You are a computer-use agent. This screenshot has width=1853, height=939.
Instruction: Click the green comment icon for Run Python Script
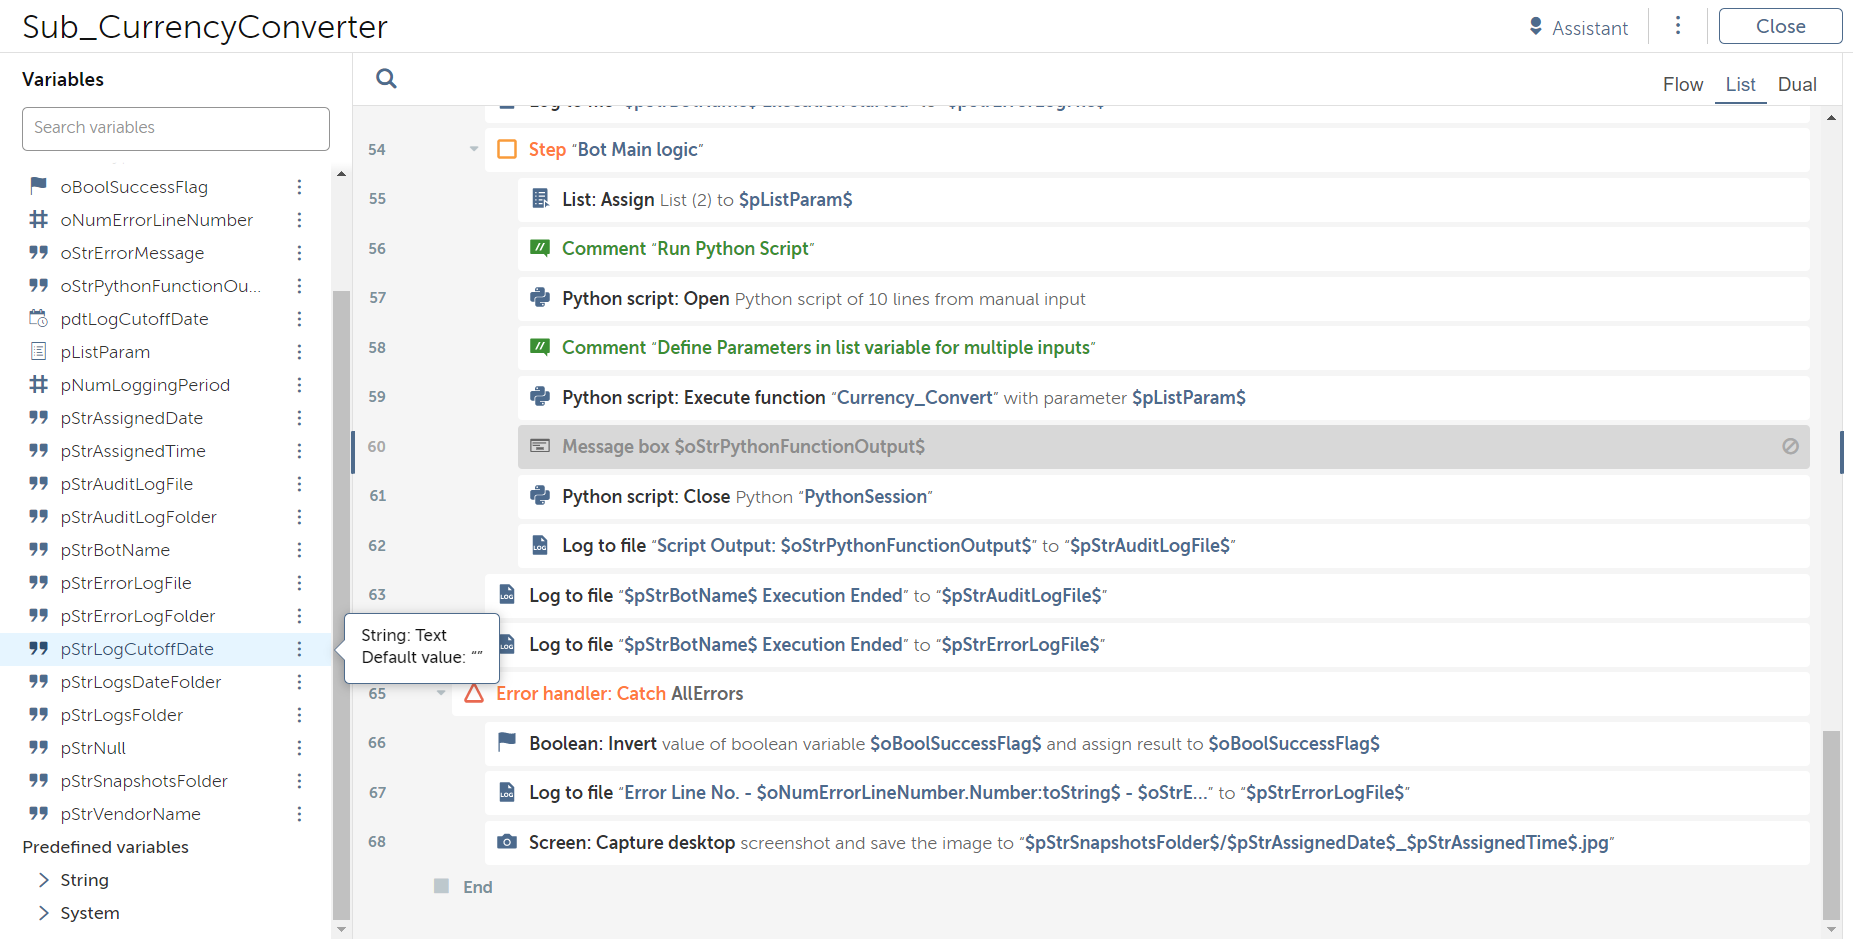click(x=540, y=248)
